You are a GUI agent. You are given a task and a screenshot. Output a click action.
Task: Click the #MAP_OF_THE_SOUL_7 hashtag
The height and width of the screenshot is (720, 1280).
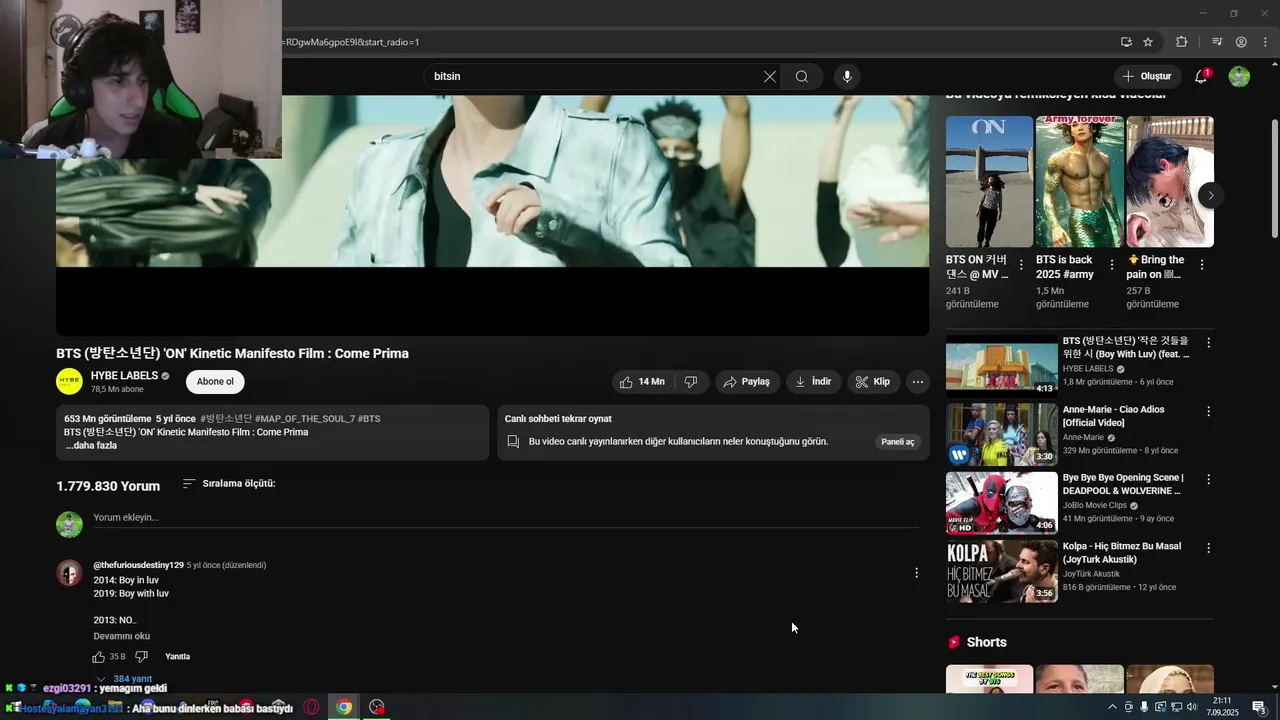pyautogui.click(x=304, y=419)
